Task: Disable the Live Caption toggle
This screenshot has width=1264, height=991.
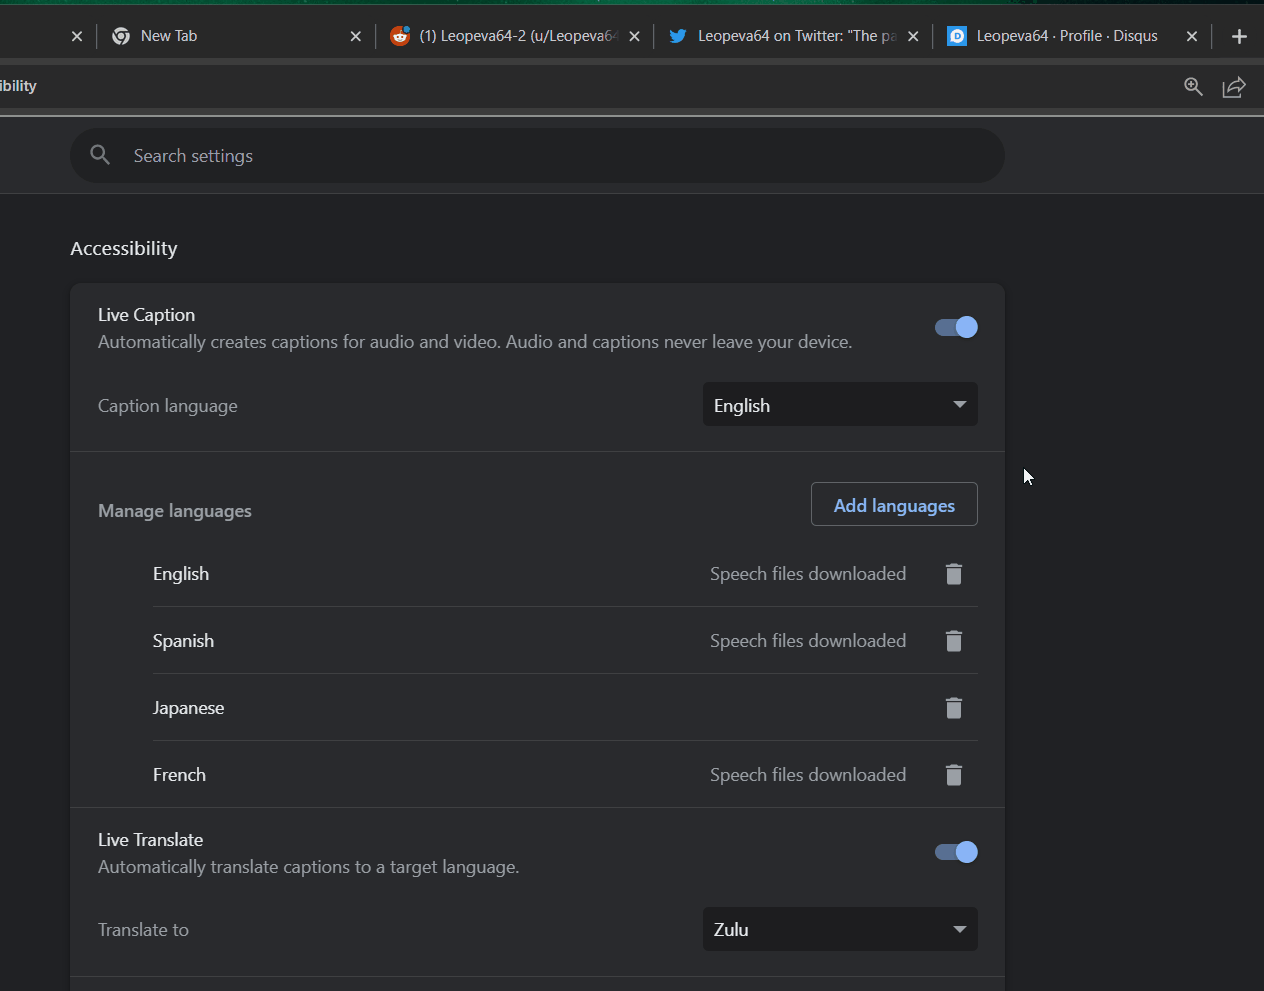Action: (x=955, y=327)
